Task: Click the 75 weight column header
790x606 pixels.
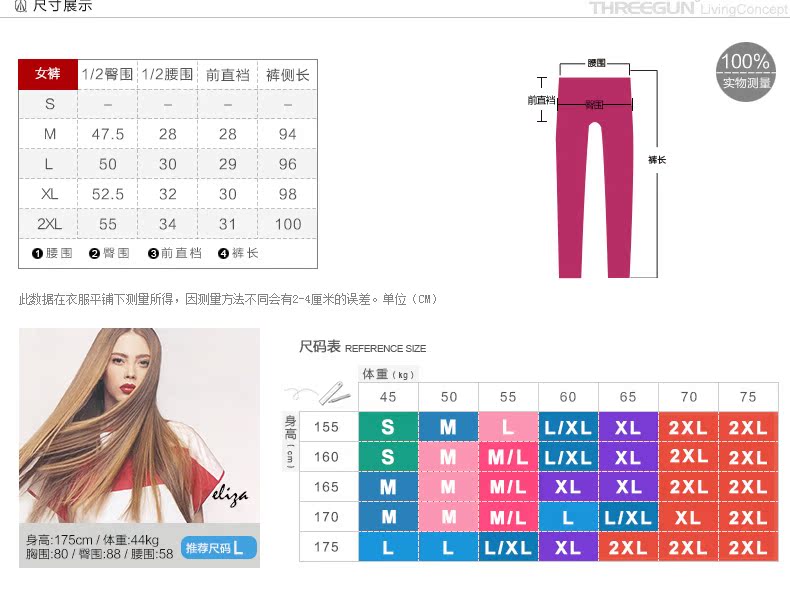Action: pos(748,397)
